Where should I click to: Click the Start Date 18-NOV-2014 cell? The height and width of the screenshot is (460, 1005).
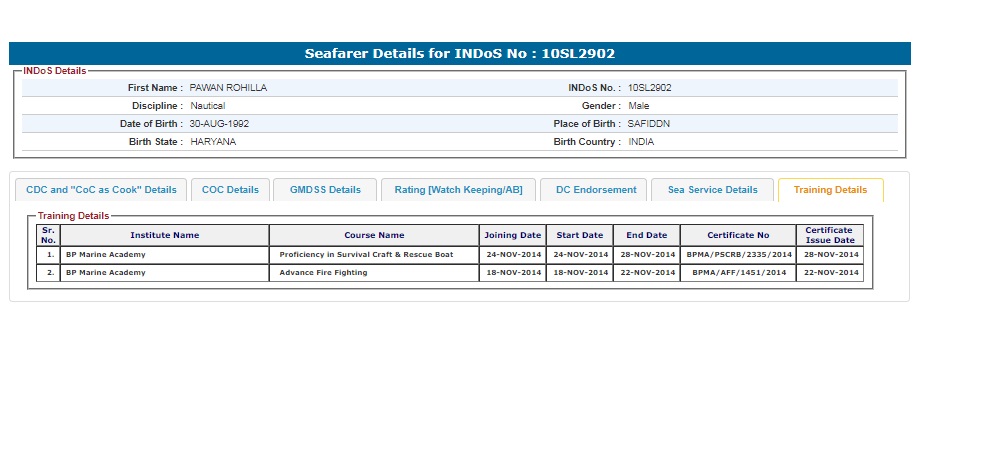coord(580,273)
